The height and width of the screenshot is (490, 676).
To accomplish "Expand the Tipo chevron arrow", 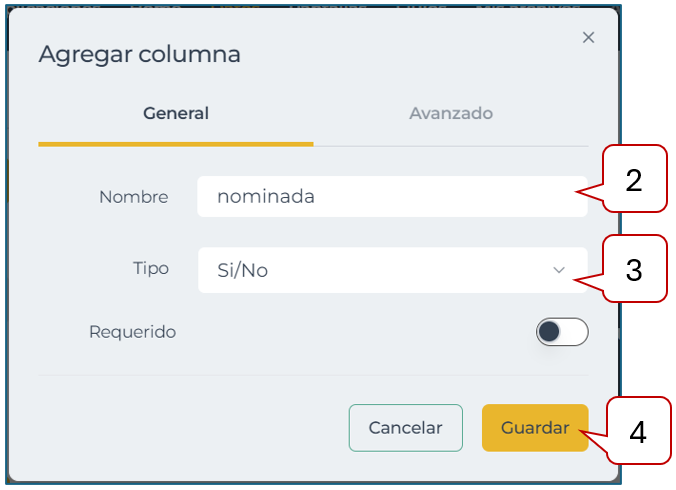I will point(559,270).
